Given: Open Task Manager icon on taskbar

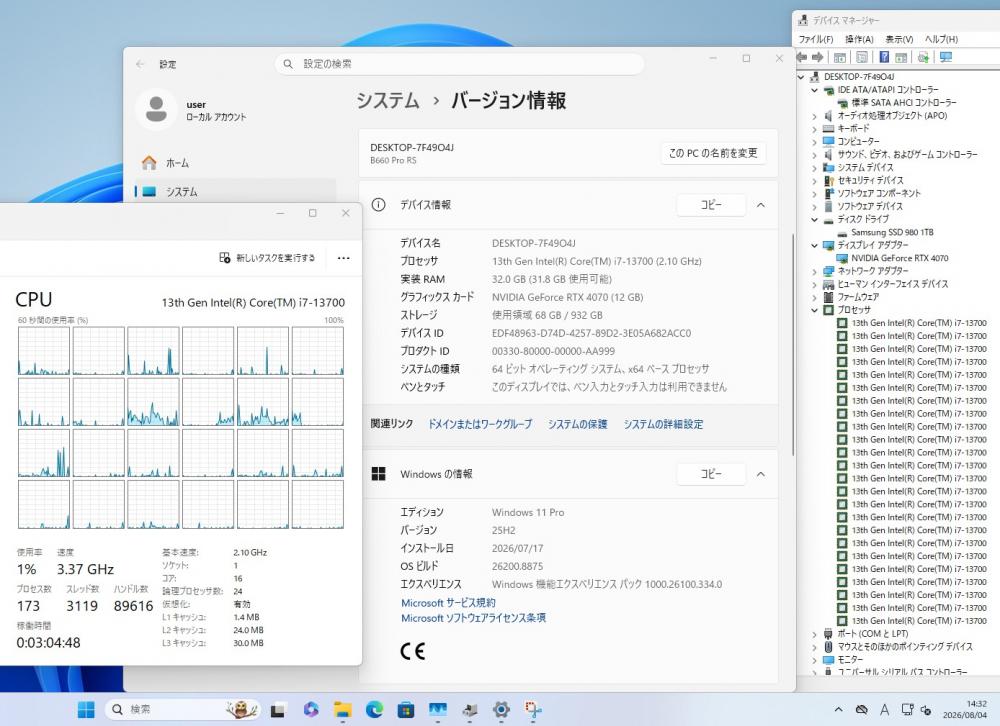Looking at the screenshot, I should coord(438,709).
